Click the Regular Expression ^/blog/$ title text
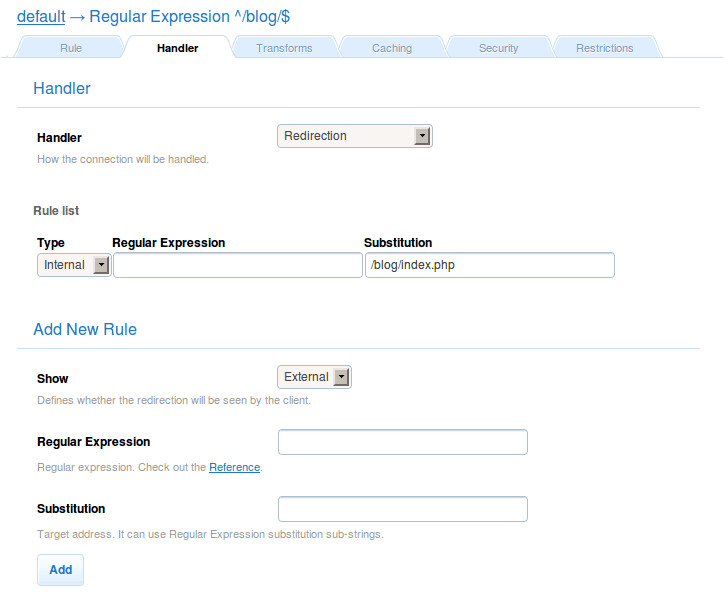724x616 pixels. (x=190, y=17)
